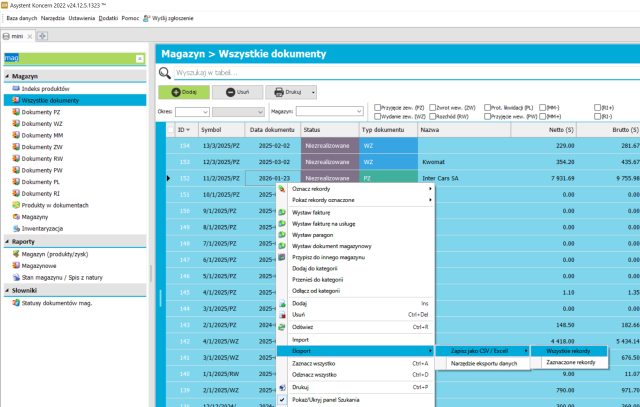
Task: Toggle Wydanie zew. (WZ) checkbox
Action: point(378,116)
